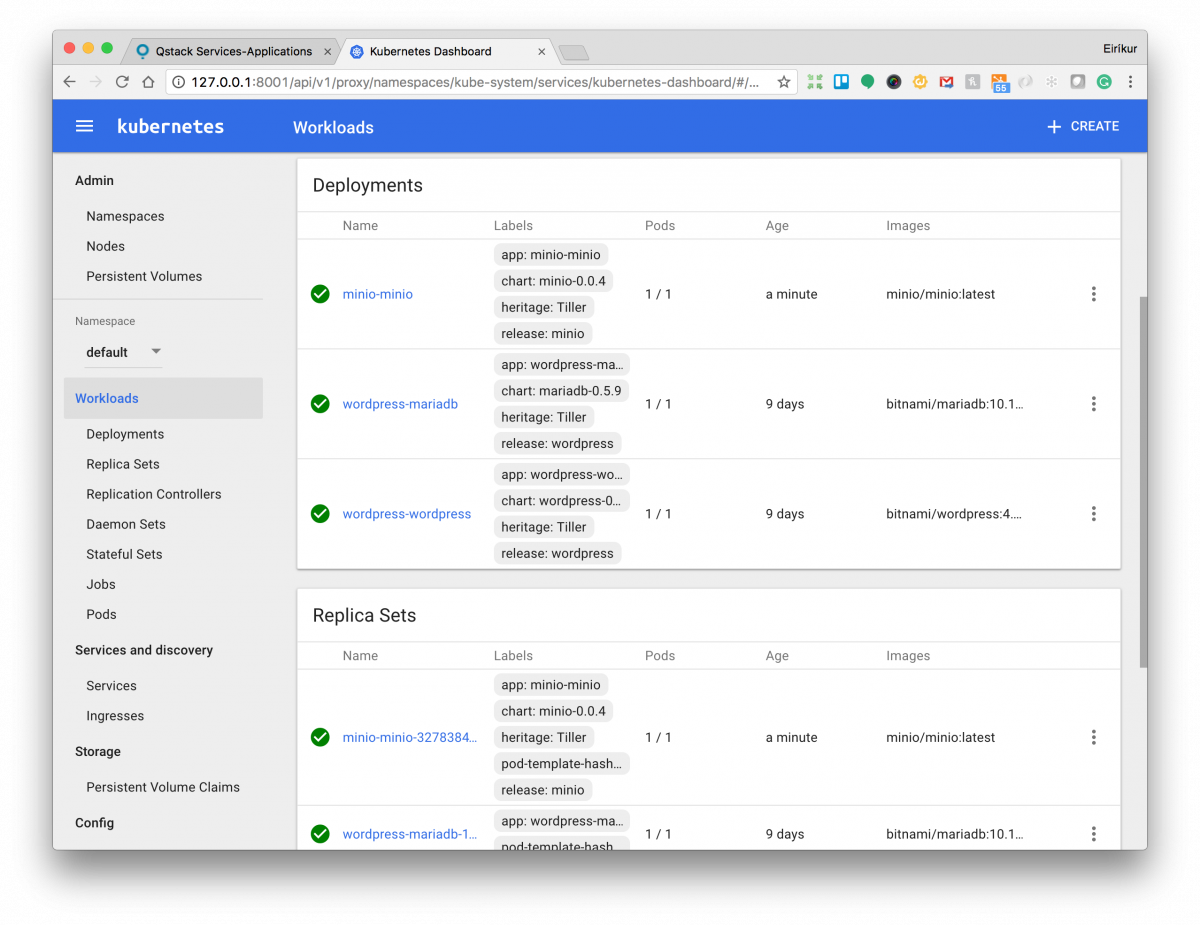Bookmark page with star icon
This screenshot has width=1200, height=925.
click(784, 82)
